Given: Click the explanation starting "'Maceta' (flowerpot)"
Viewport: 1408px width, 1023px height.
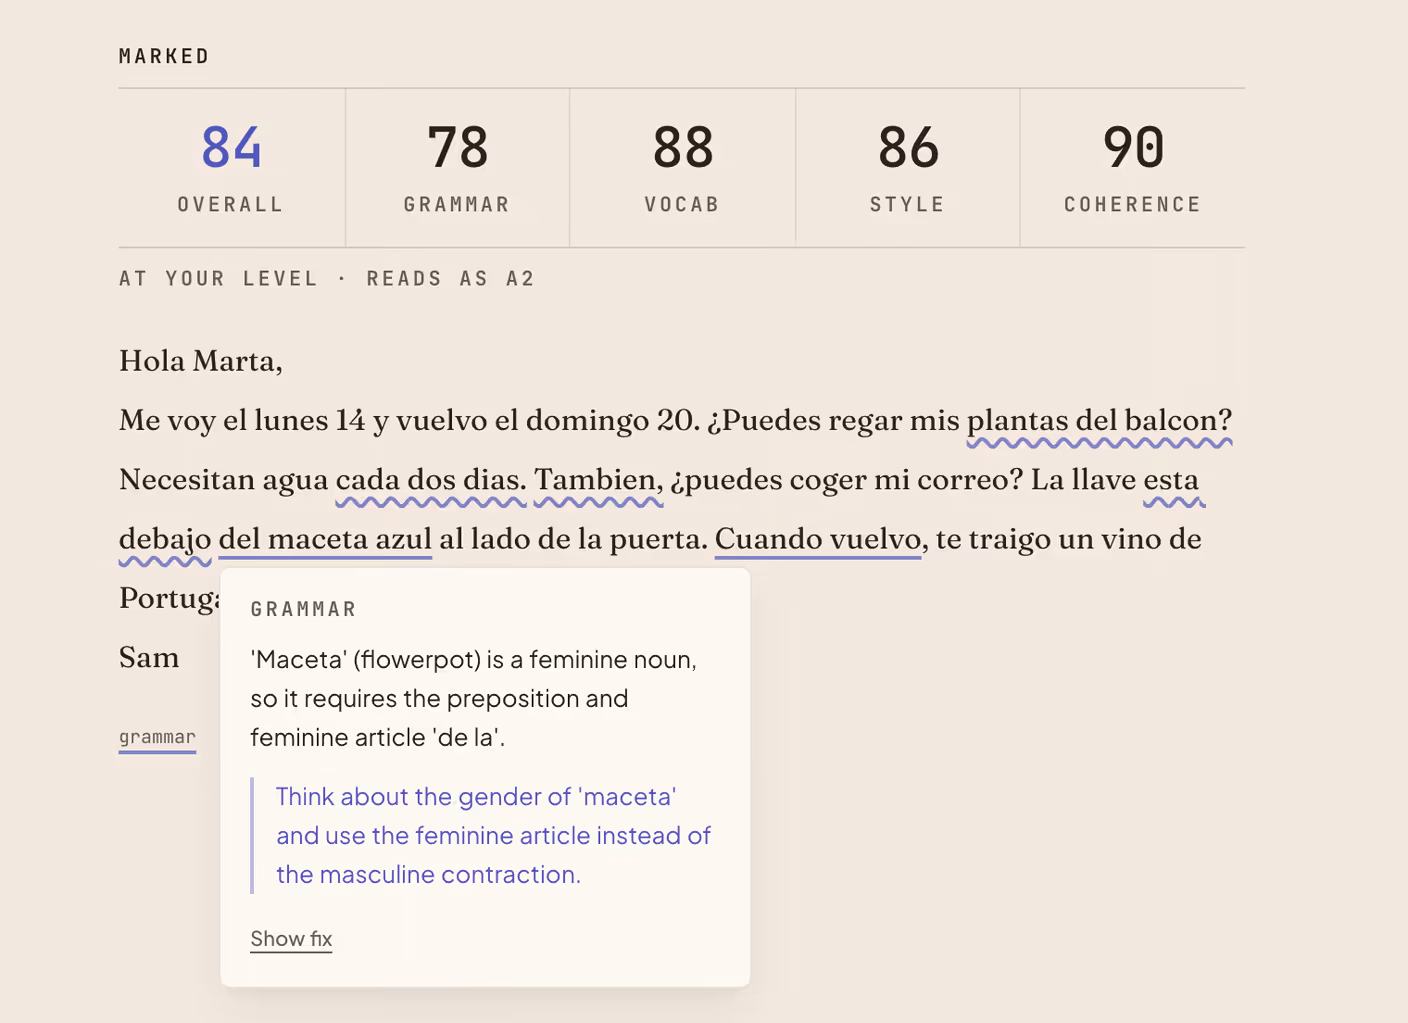Looking at the screenshot, I should [x=474, y=698].
